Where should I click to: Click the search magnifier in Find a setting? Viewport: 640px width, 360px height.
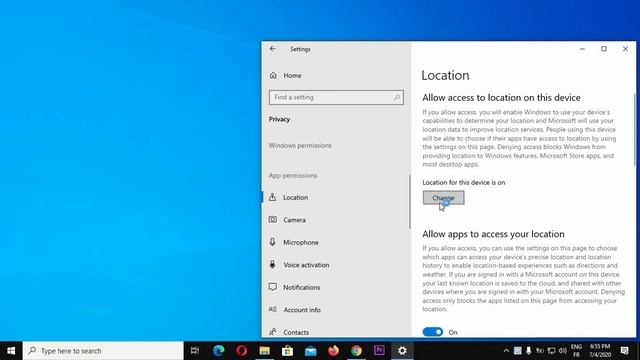tap(396, 97)
